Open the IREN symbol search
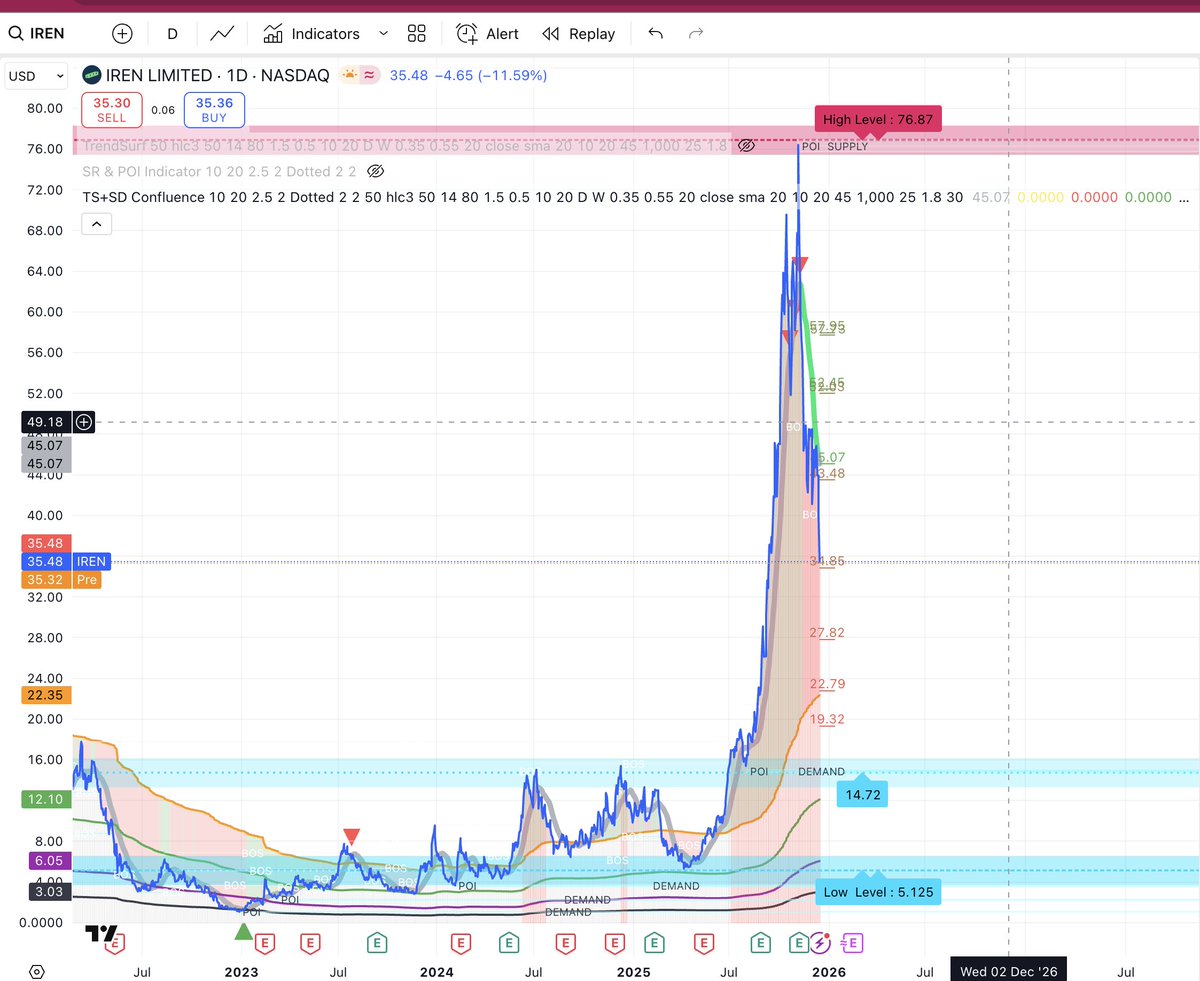 tap(38, 33)
